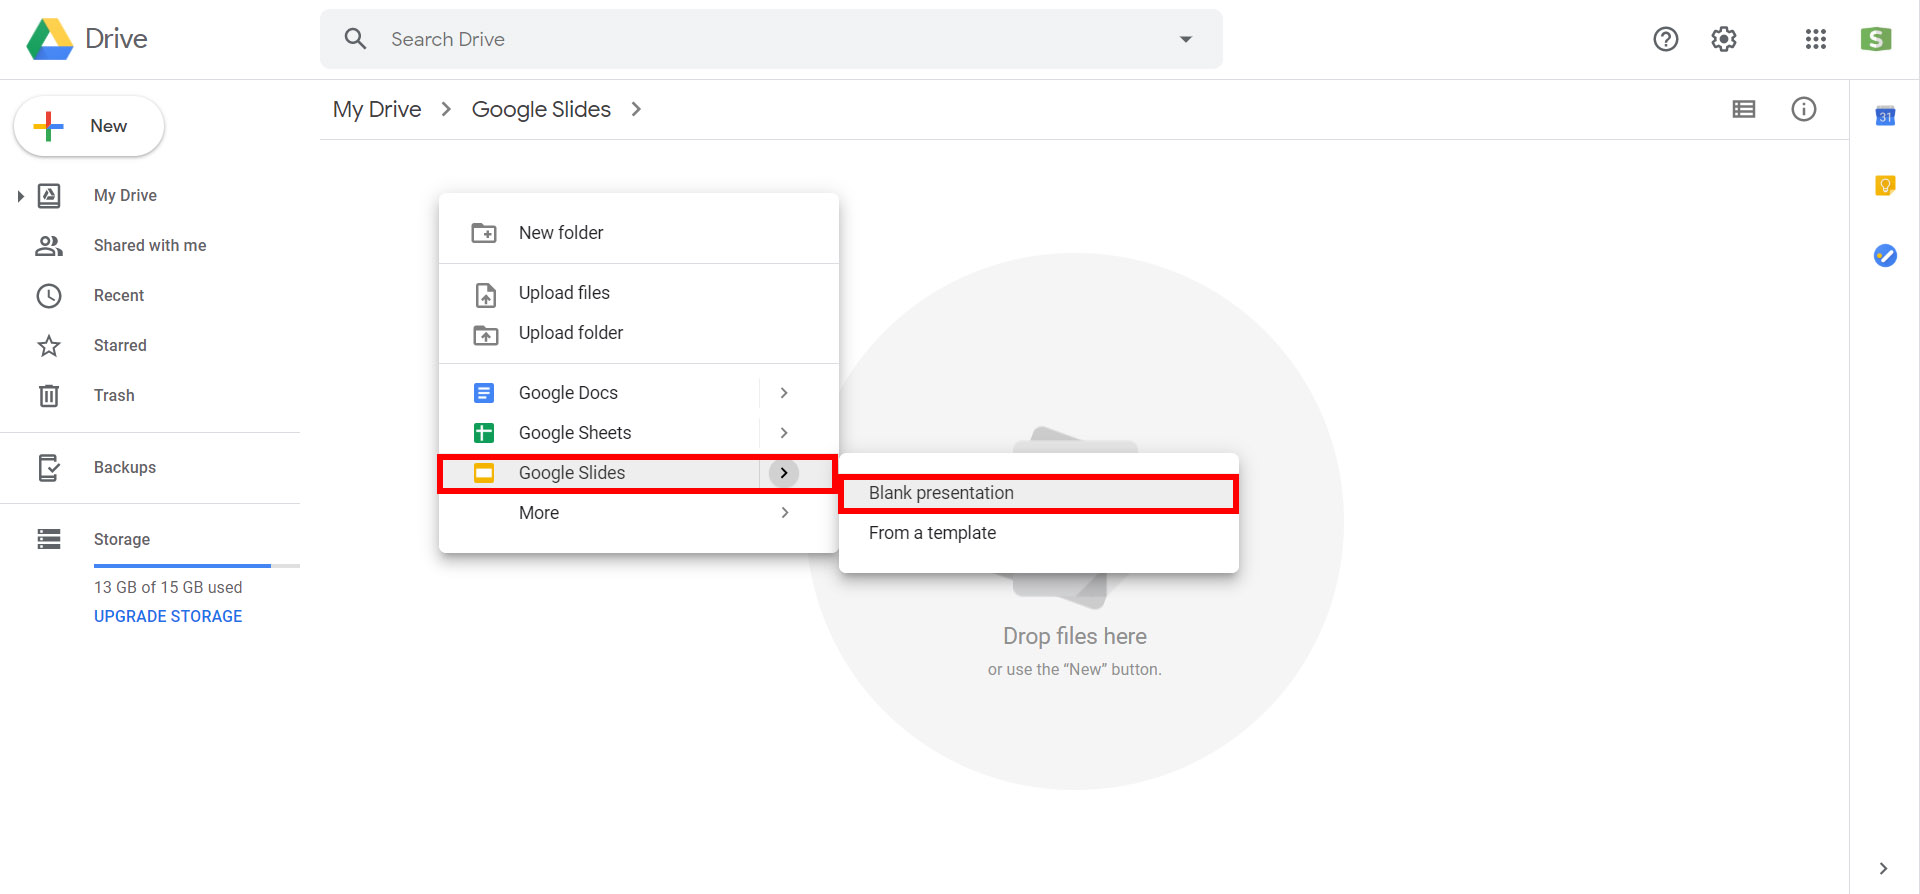Image resolution: width=1920 pixels, height=894 pixels.
Task: Open the chevron after Google Slides breadcrumb
Action: 636,109
